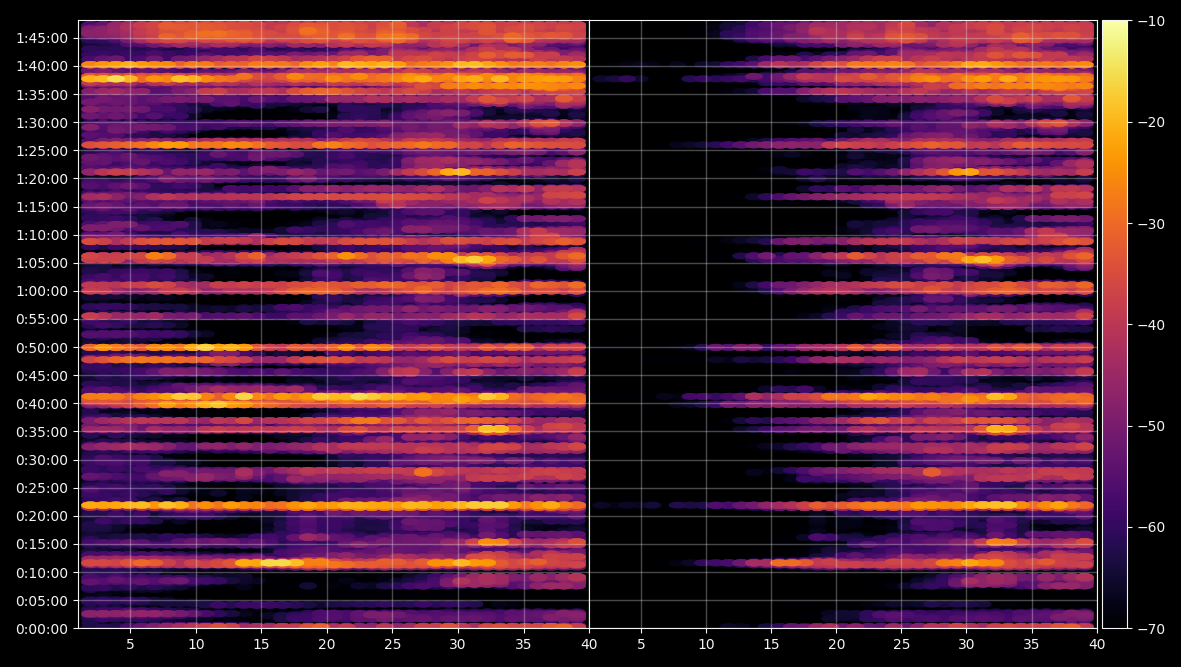Click x-axis label 40 between the two heatmaps

coord(589,644)
